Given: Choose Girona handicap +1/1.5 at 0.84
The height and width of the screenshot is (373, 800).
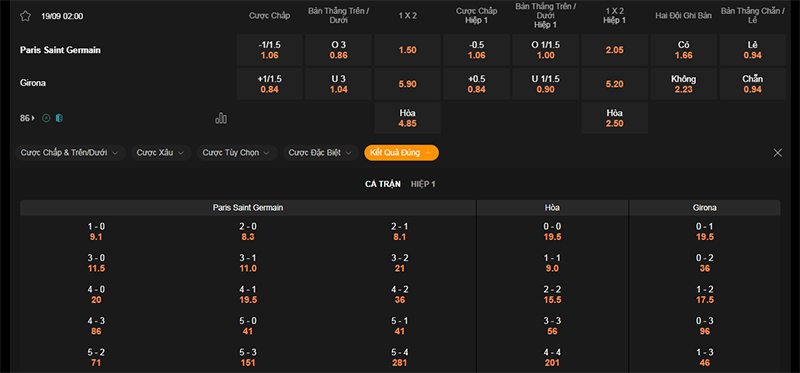Looking at the screenshot, I should coord(269,84).
